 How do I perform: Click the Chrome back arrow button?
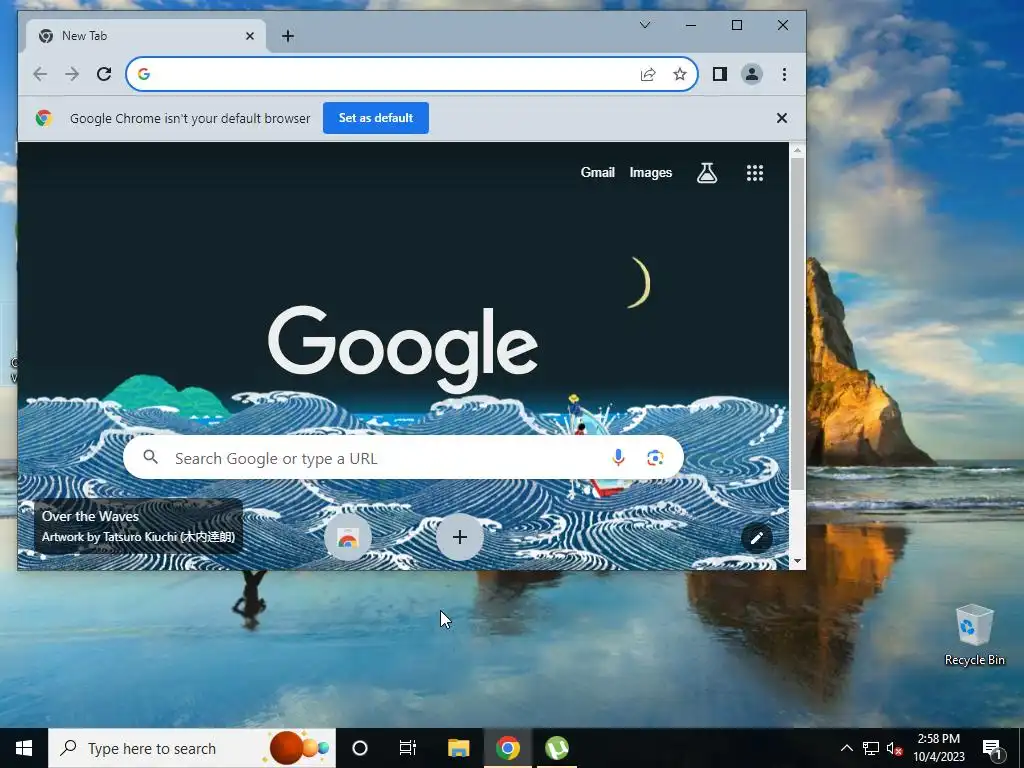click(40, 74)
